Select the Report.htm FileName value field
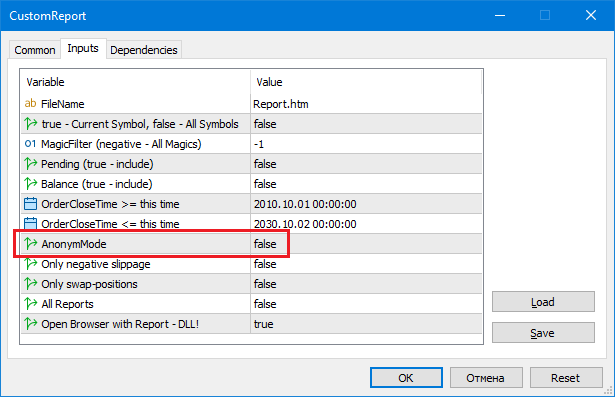This screenshot has width=615, height=397. 366,104
